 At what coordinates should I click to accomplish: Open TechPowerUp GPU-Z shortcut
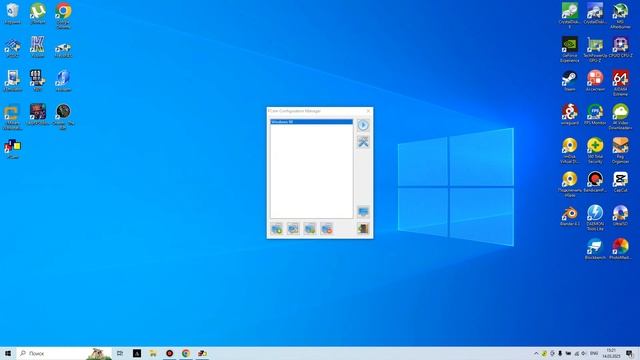(x=595, y=50)
